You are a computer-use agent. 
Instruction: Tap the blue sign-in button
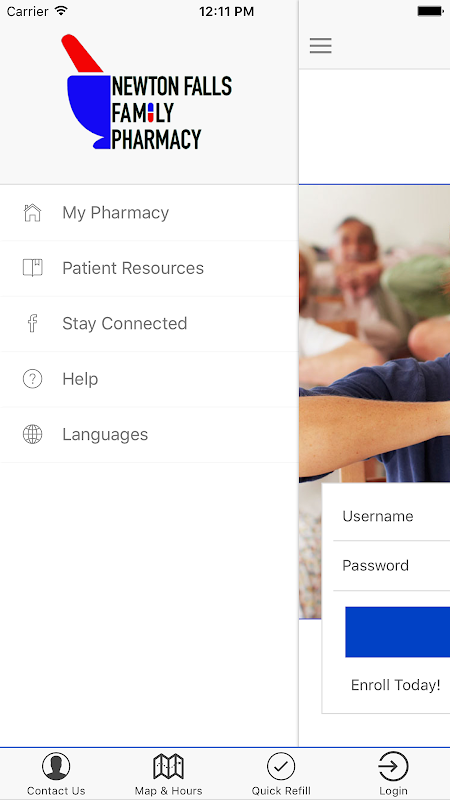click(x=397, y=632)
